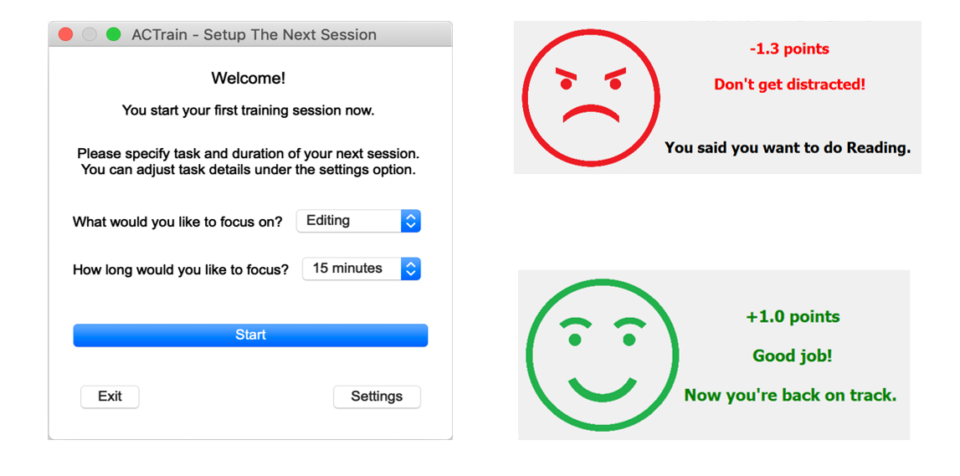
Task: Click the green smiley face icon
Action: (602, 356)
